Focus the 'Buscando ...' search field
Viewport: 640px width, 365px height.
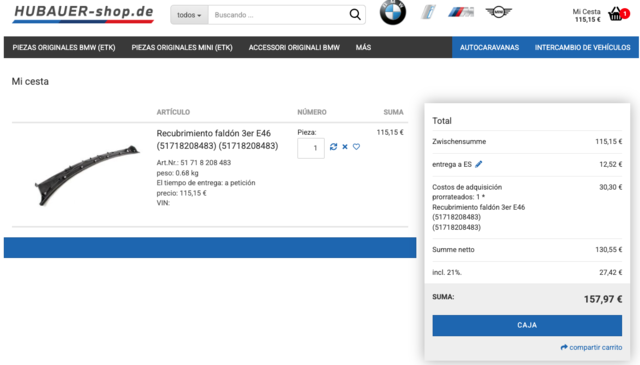click(x=277, y=15)
